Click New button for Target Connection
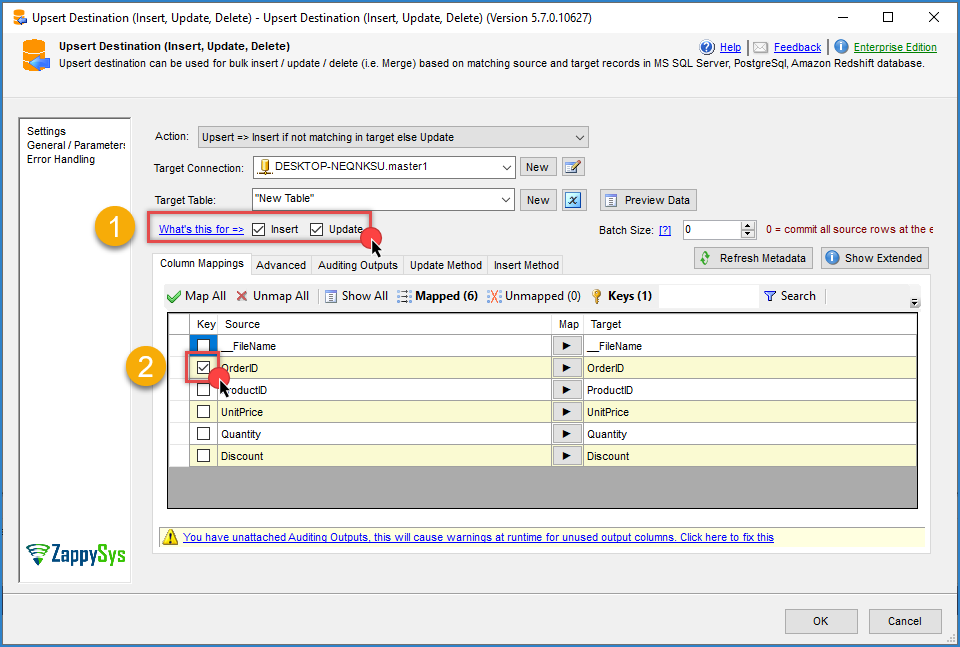This screenshot has height=647, width=960. tap(538, 167)
